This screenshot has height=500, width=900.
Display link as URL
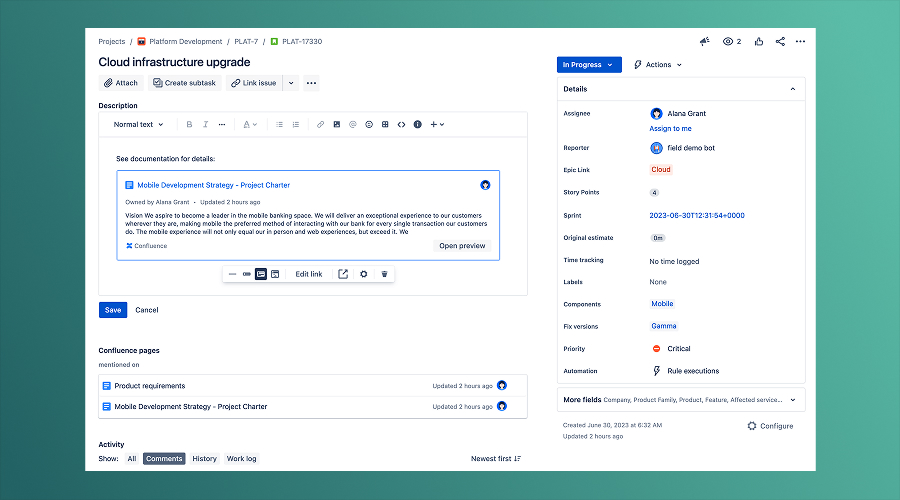click(232, 274)
